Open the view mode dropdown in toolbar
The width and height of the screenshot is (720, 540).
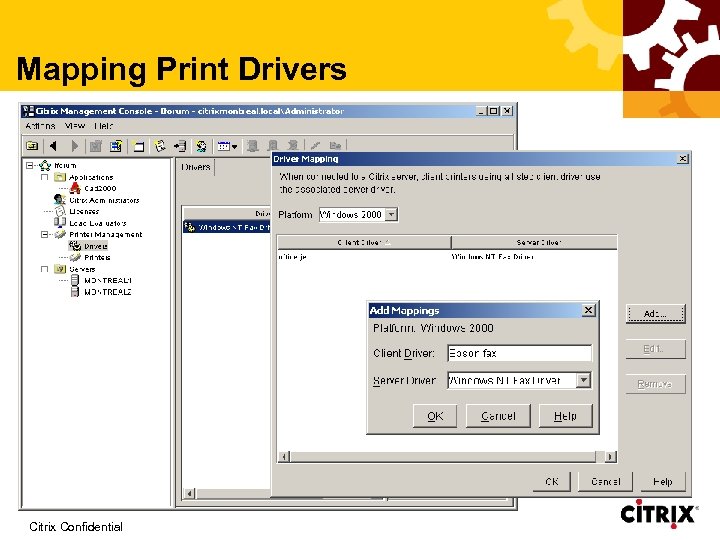pos(227,146)
